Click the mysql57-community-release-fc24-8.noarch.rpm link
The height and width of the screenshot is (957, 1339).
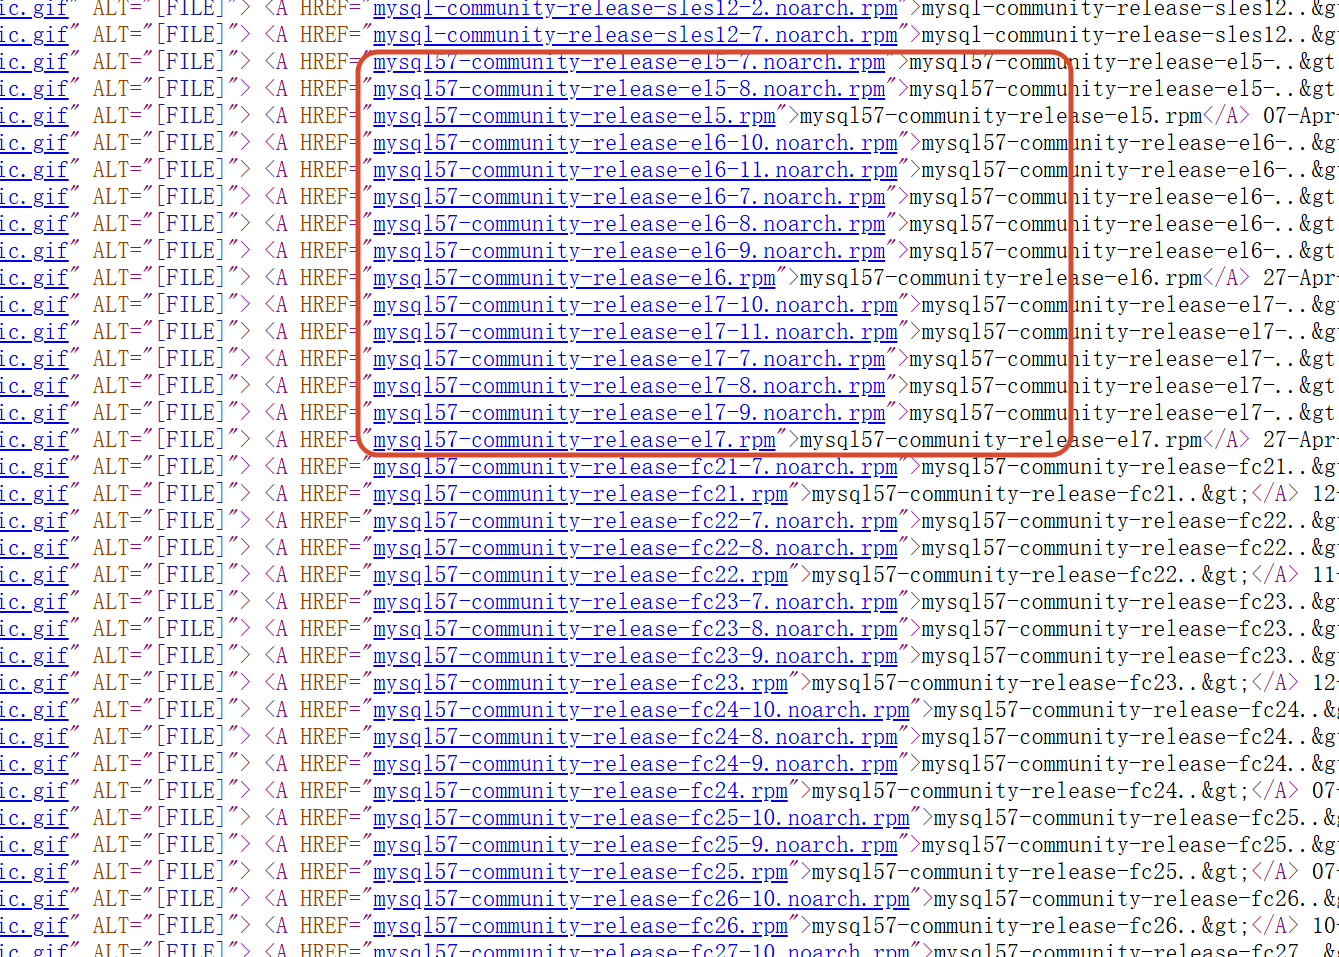(x=635, y=737)
